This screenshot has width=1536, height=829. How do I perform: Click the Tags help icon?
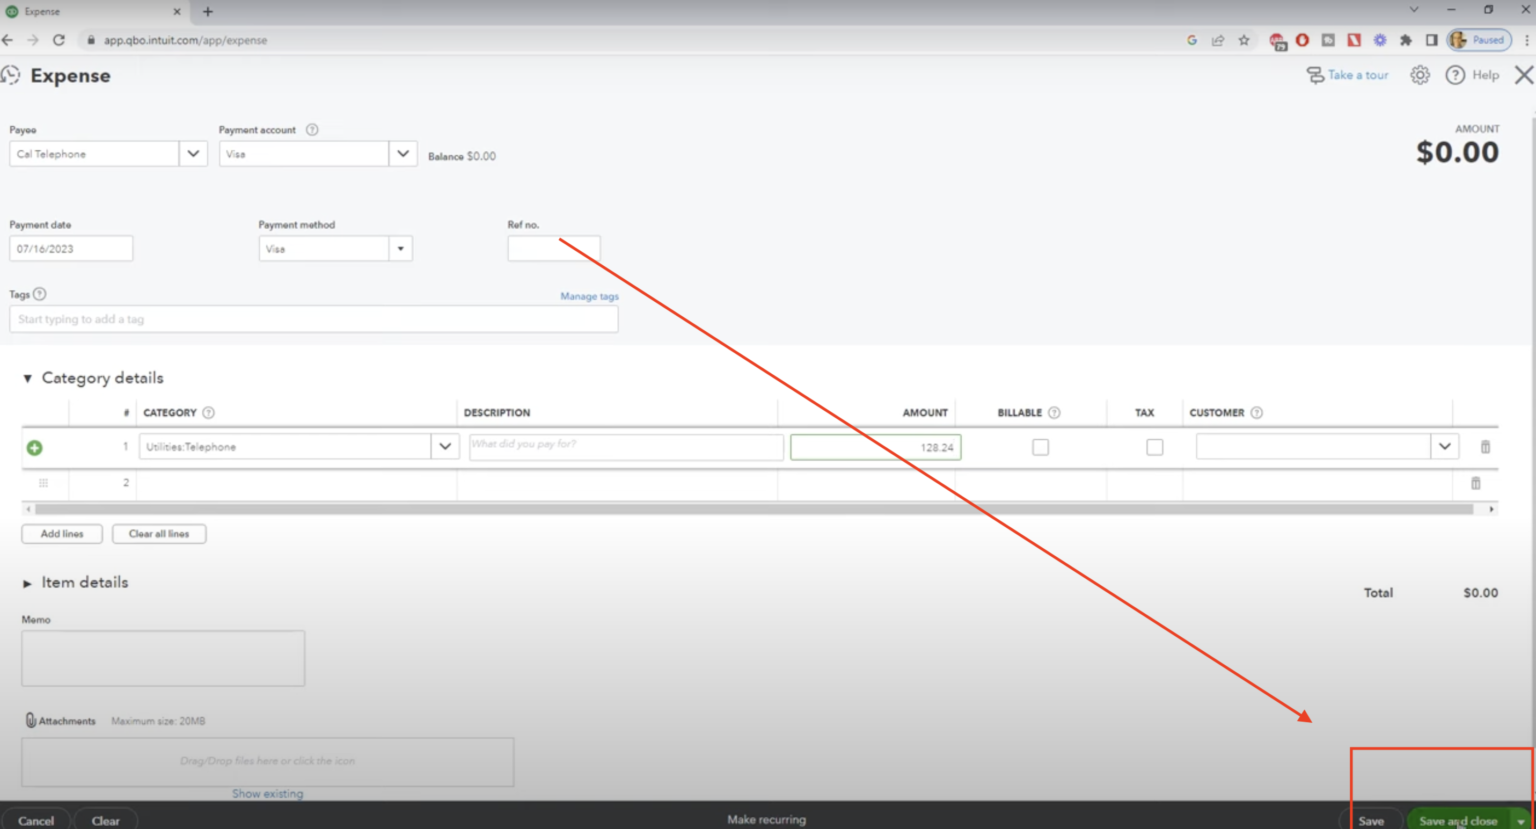(38, 293)
